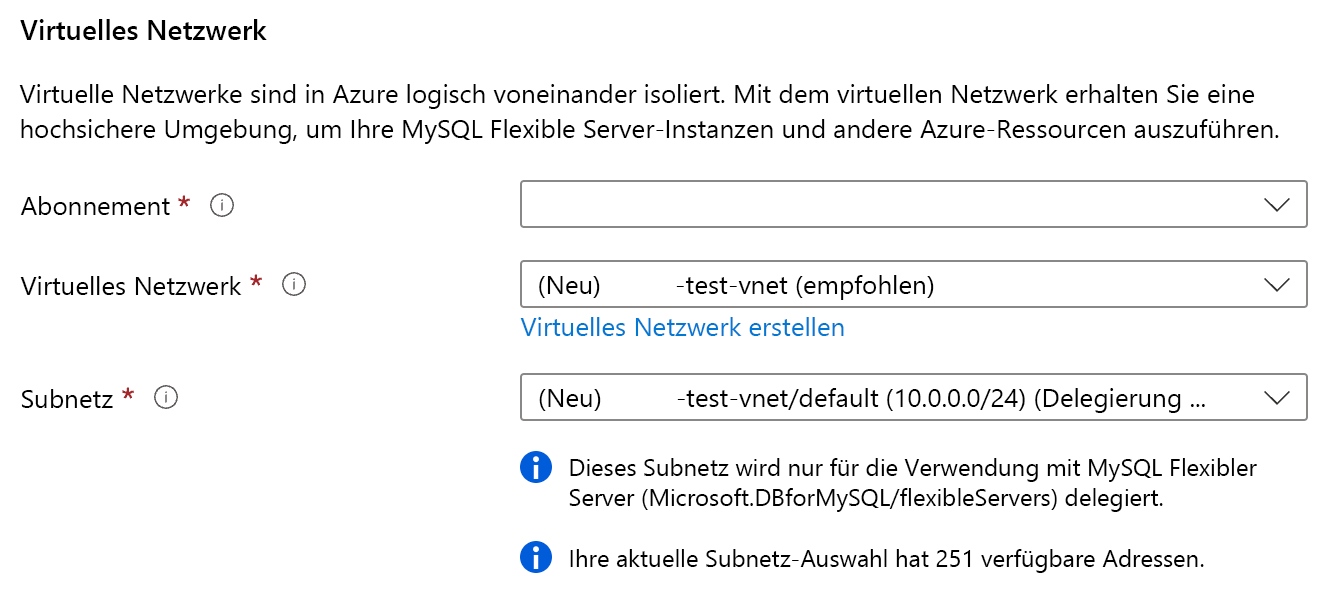Viewport: 1324px width, 594px height.
Task: Click the chevron on the Abonnement field
Action: coord(1276,204)
